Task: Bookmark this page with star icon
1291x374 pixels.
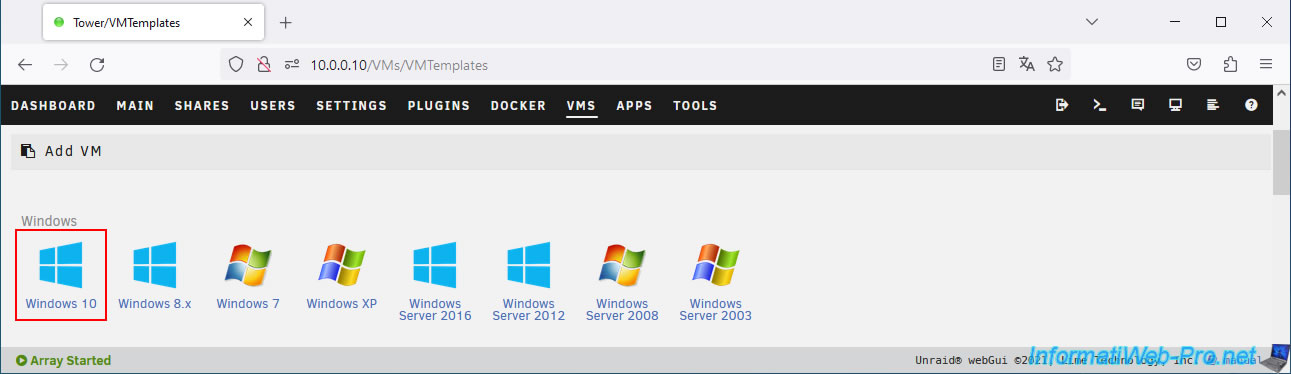Action: (x=1054, y=64)
